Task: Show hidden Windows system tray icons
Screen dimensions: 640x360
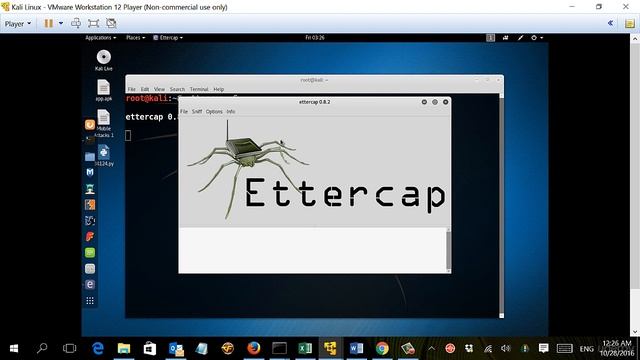Action: (x=431, y=348)
